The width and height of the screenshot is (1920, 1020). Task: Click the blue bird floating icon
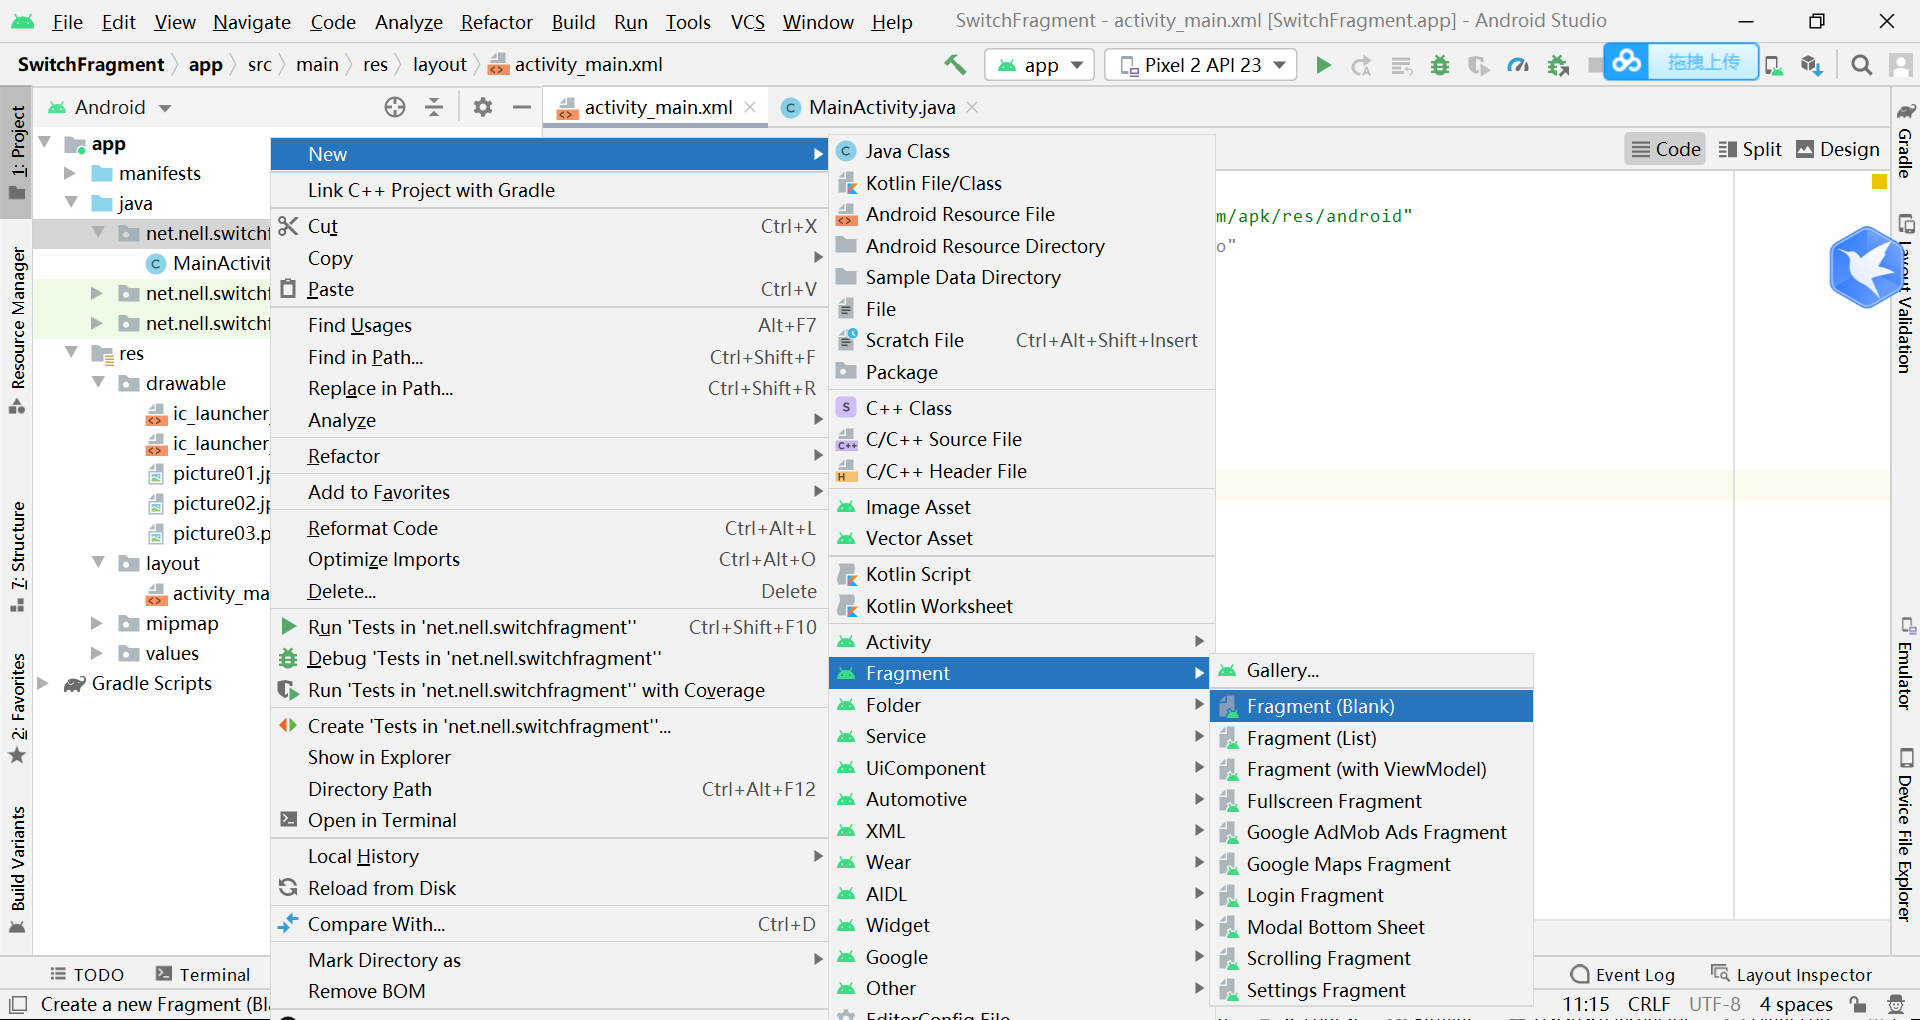pos(1865,267)
